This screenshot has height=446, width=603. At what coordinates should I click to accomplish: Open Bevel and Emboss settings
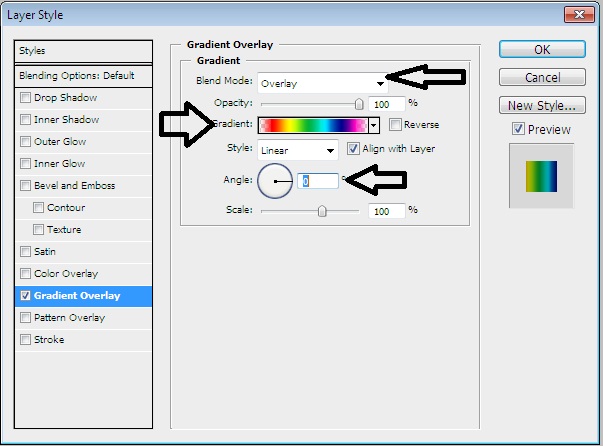coord(75,186)
